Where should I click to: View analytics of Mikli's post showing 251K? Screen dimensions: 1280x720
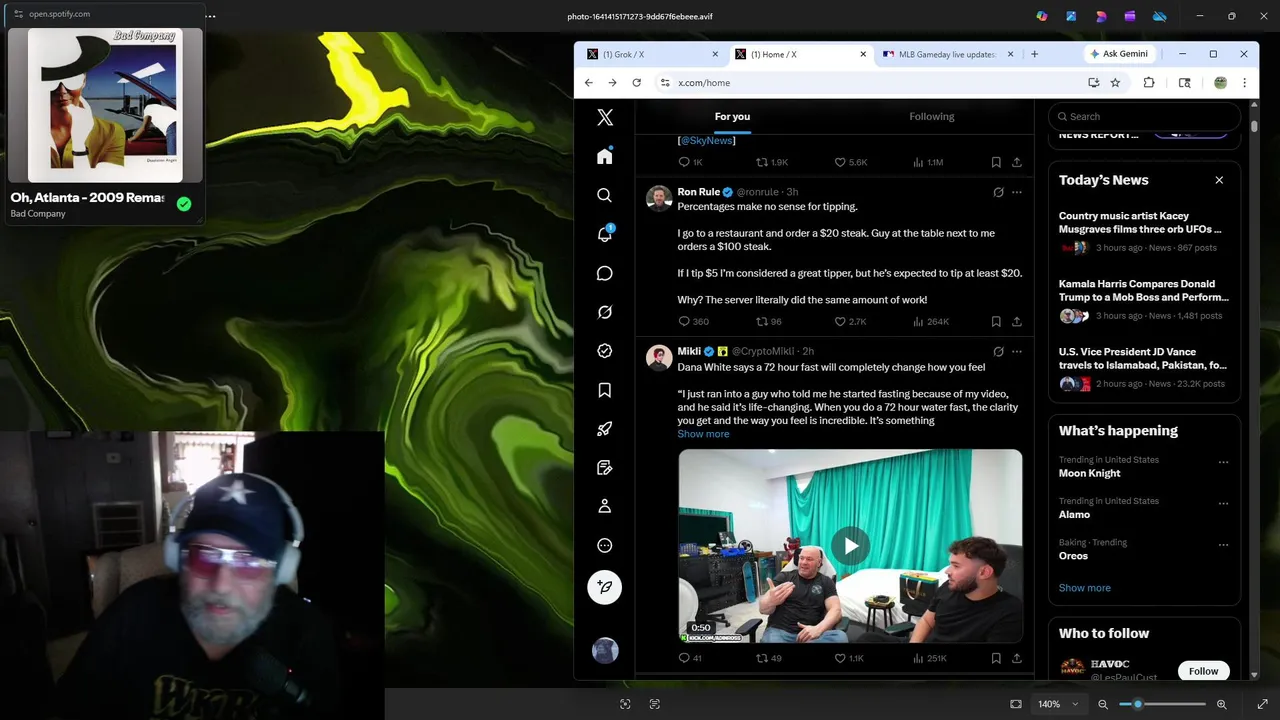point(929,658)
